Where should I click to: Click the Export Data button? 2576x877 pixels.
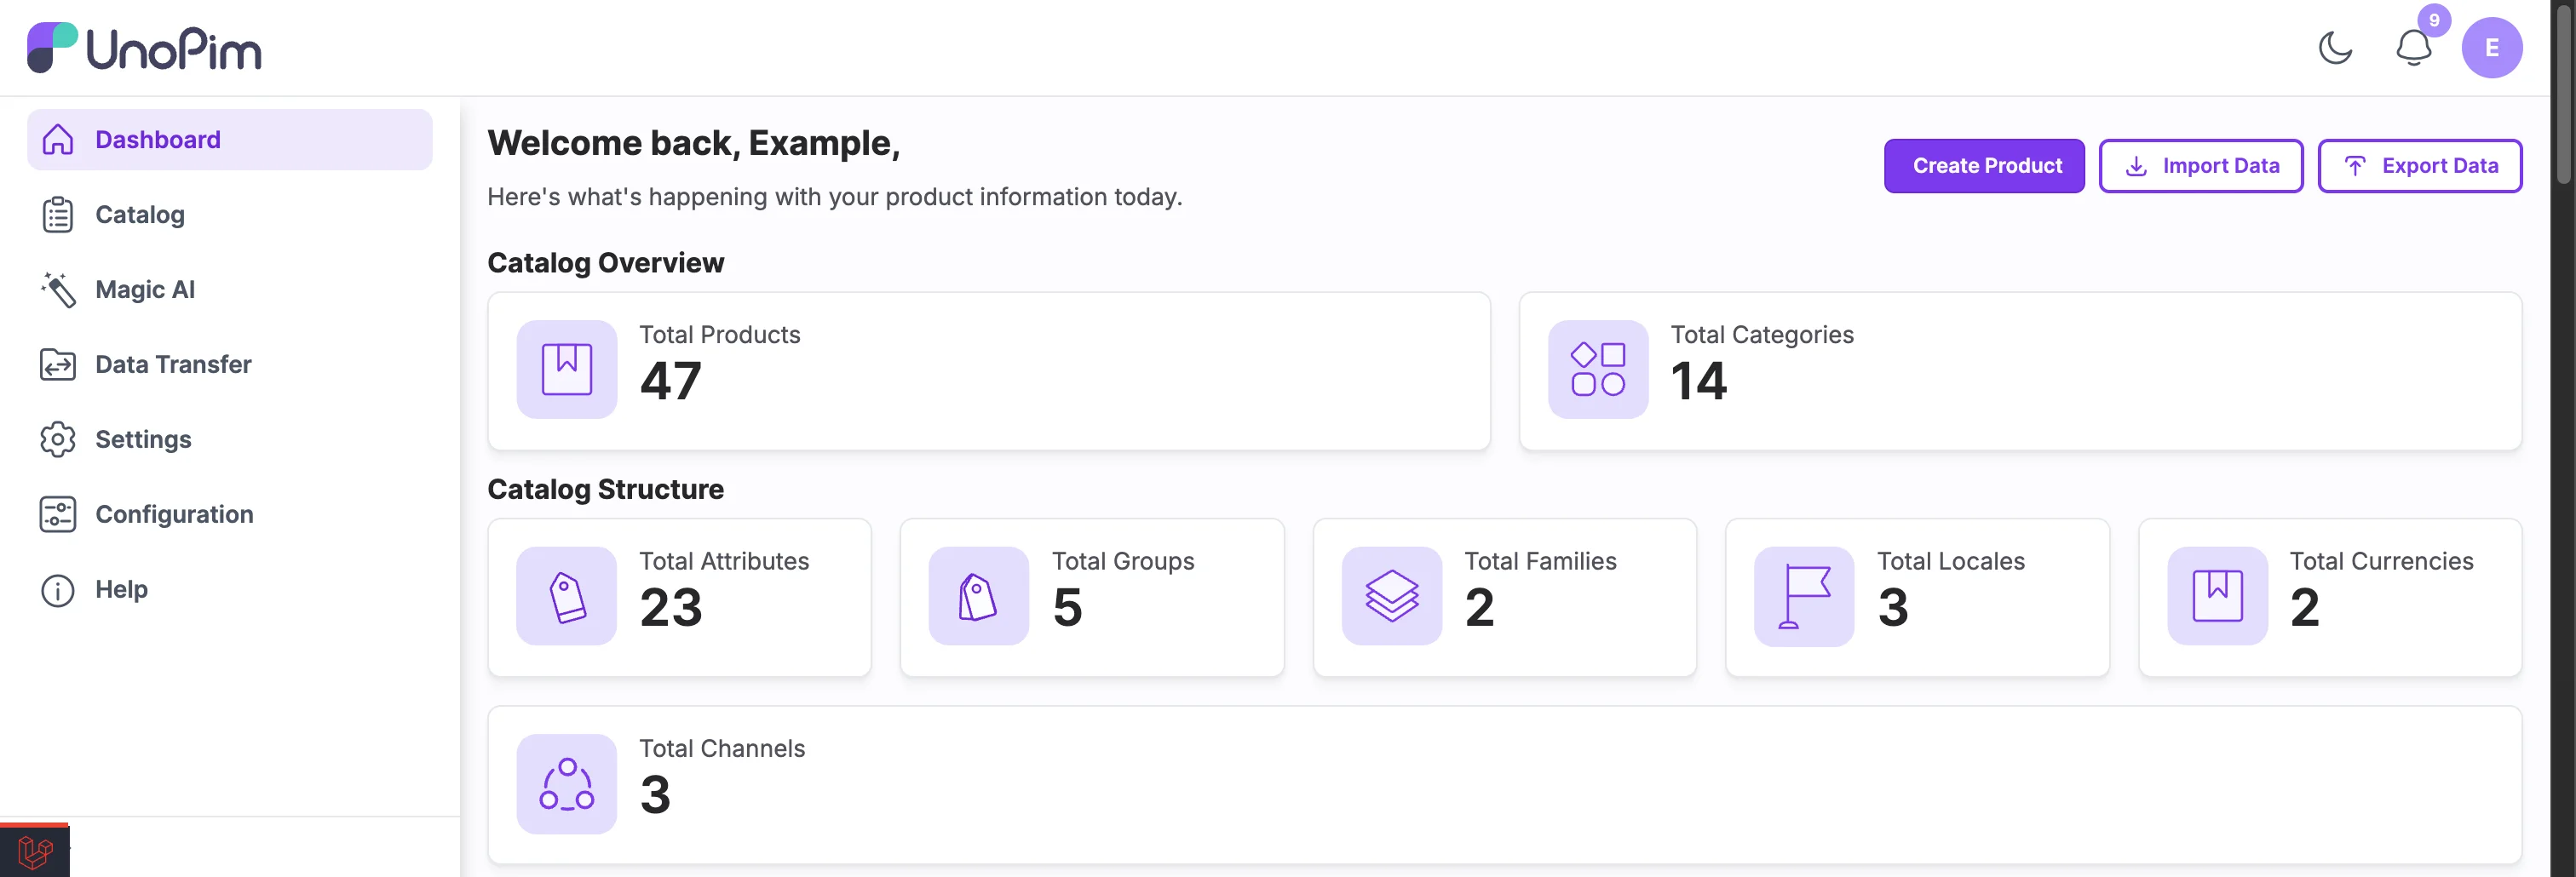tap(2420, 165)
